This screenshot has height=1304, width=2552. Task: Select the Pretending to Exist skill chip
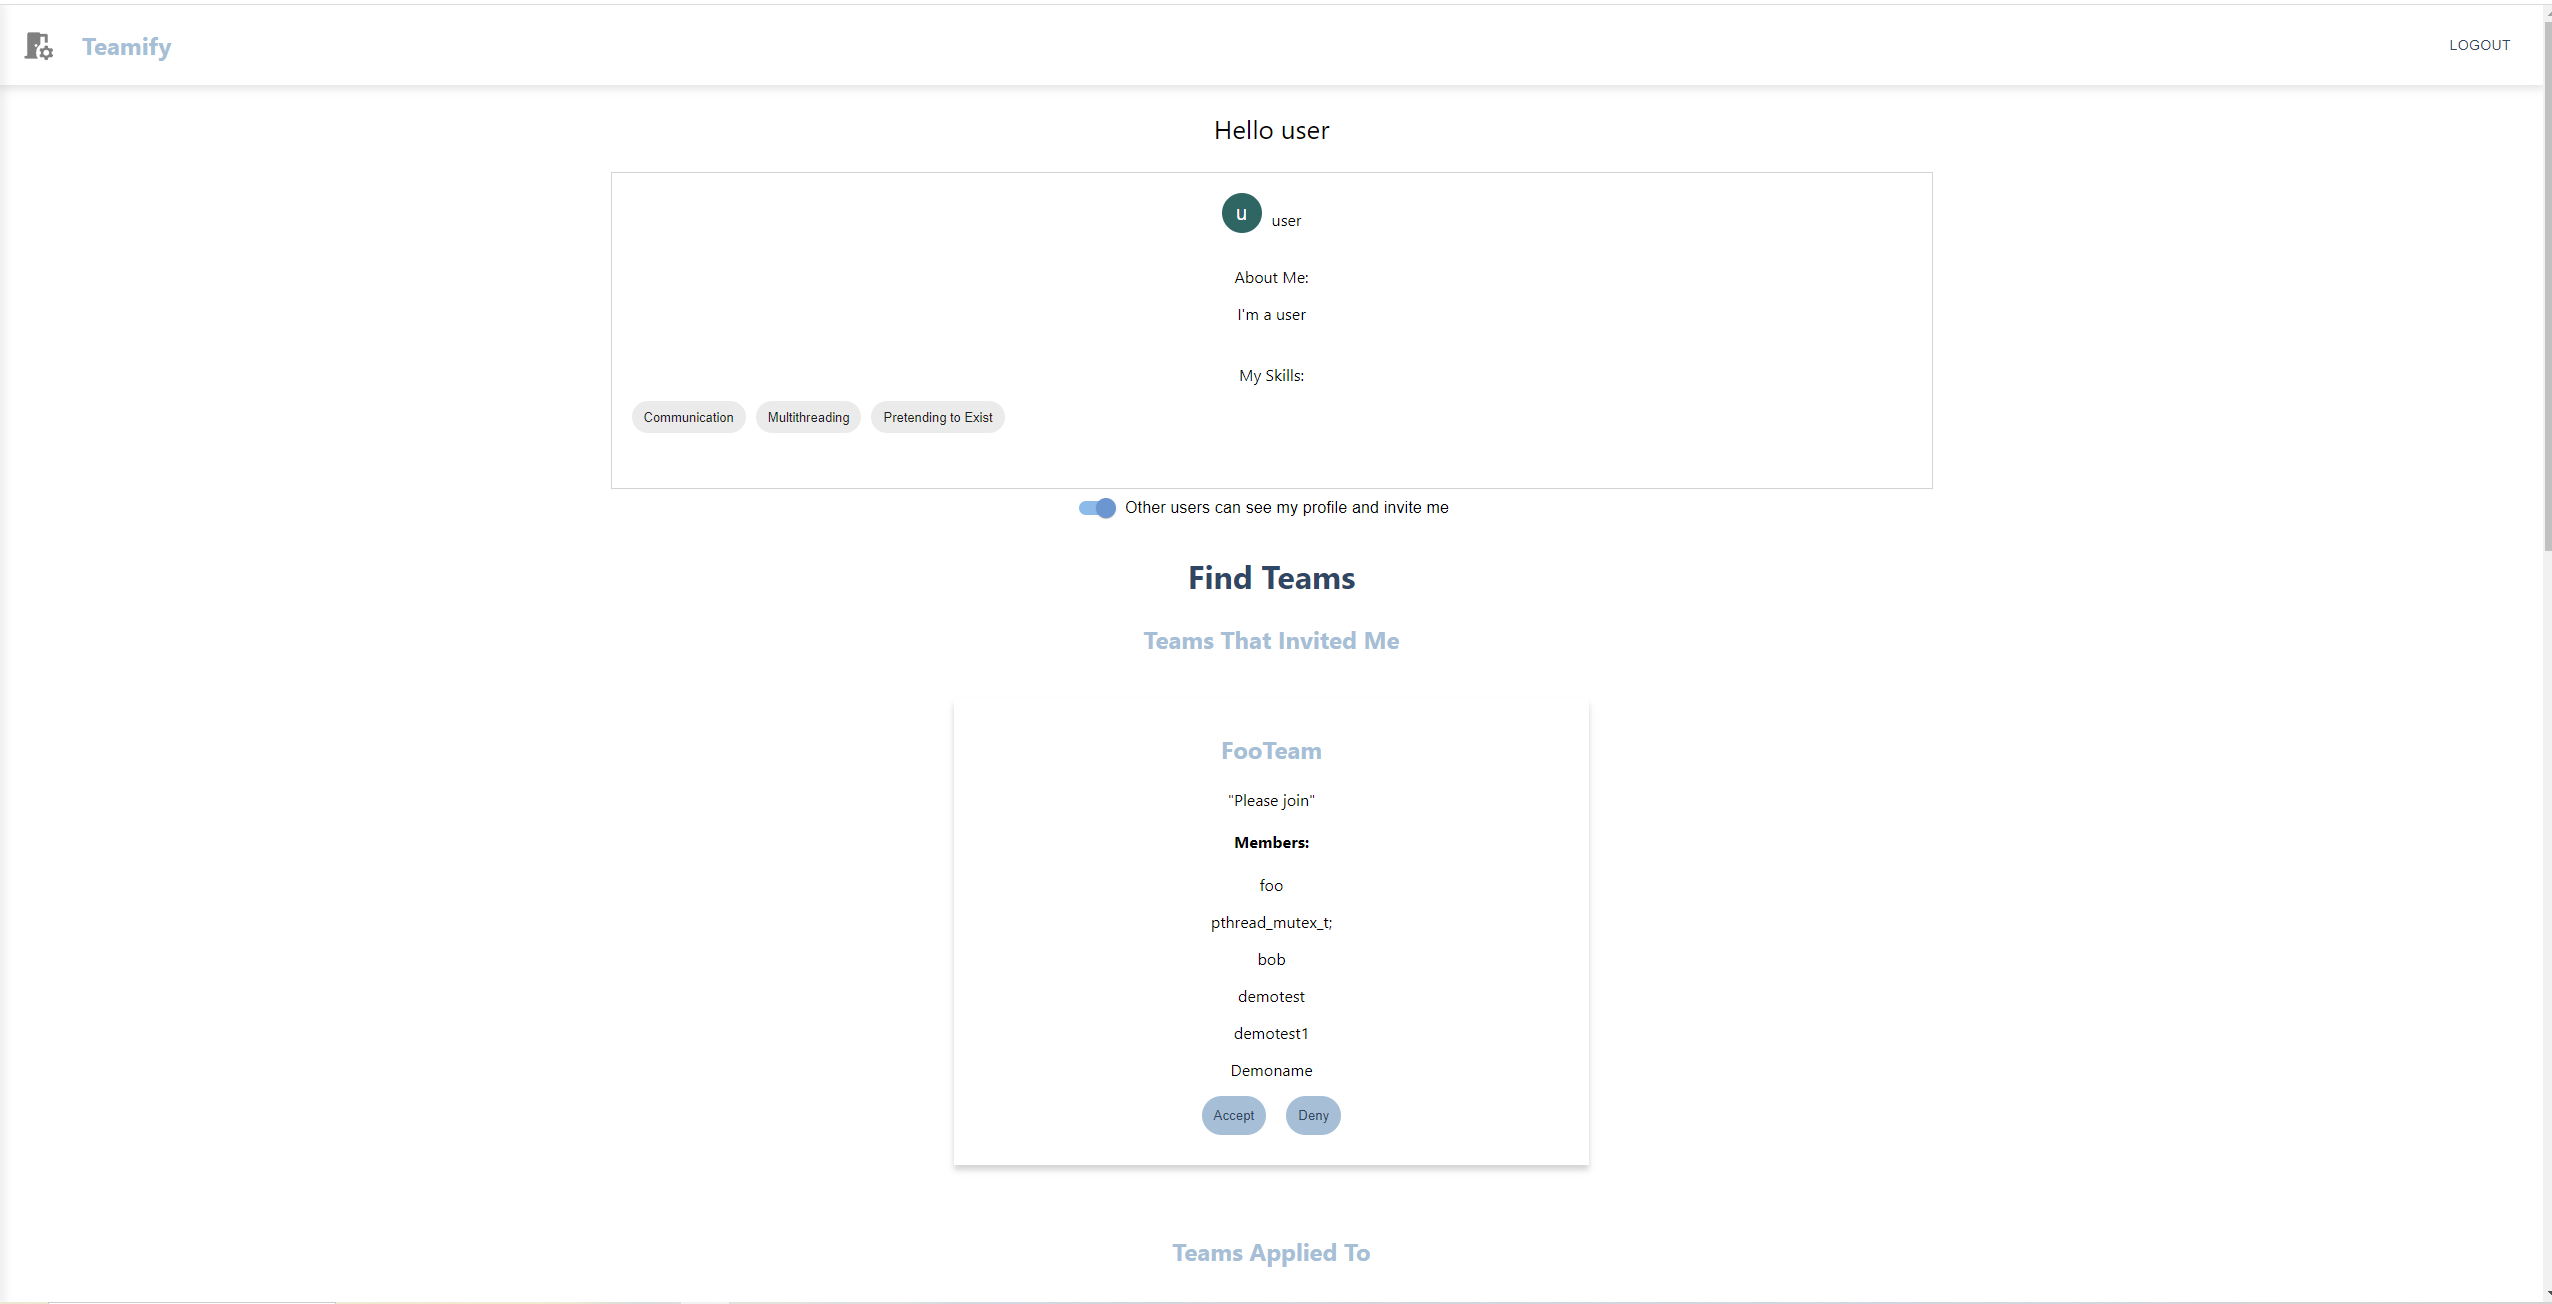938,417
